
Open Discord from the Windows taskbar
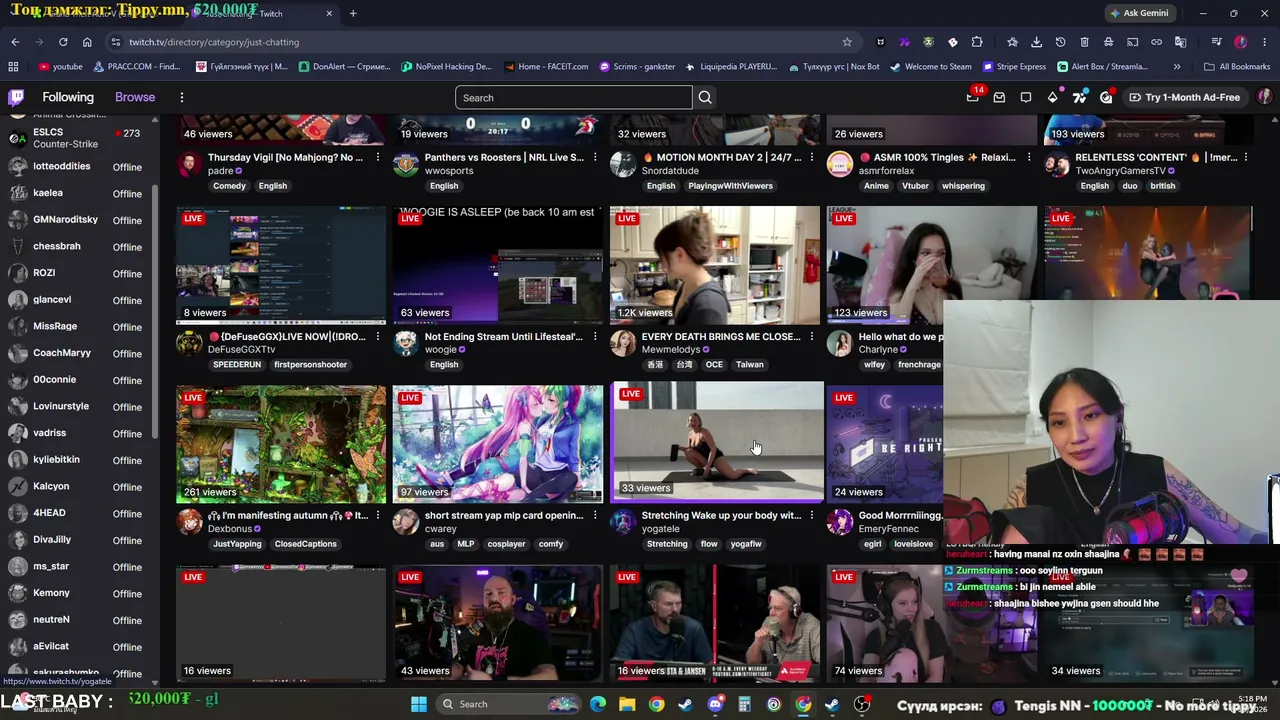[715, 704]
